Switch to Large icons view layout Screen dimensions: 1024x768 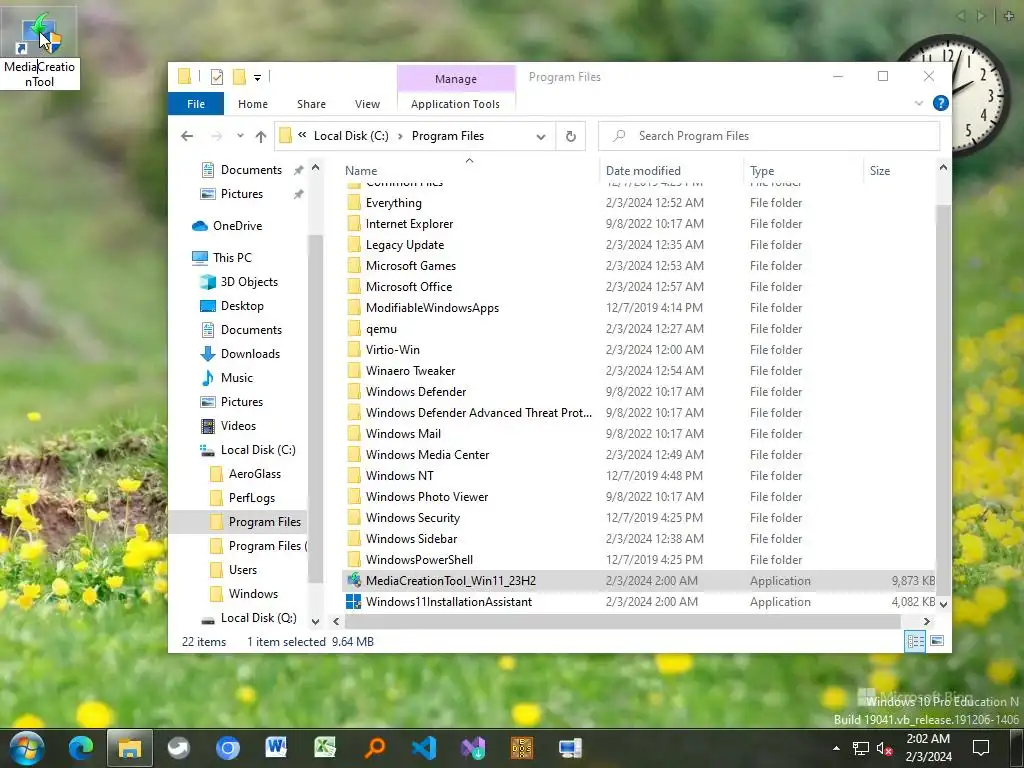click(x=936, y=641)
